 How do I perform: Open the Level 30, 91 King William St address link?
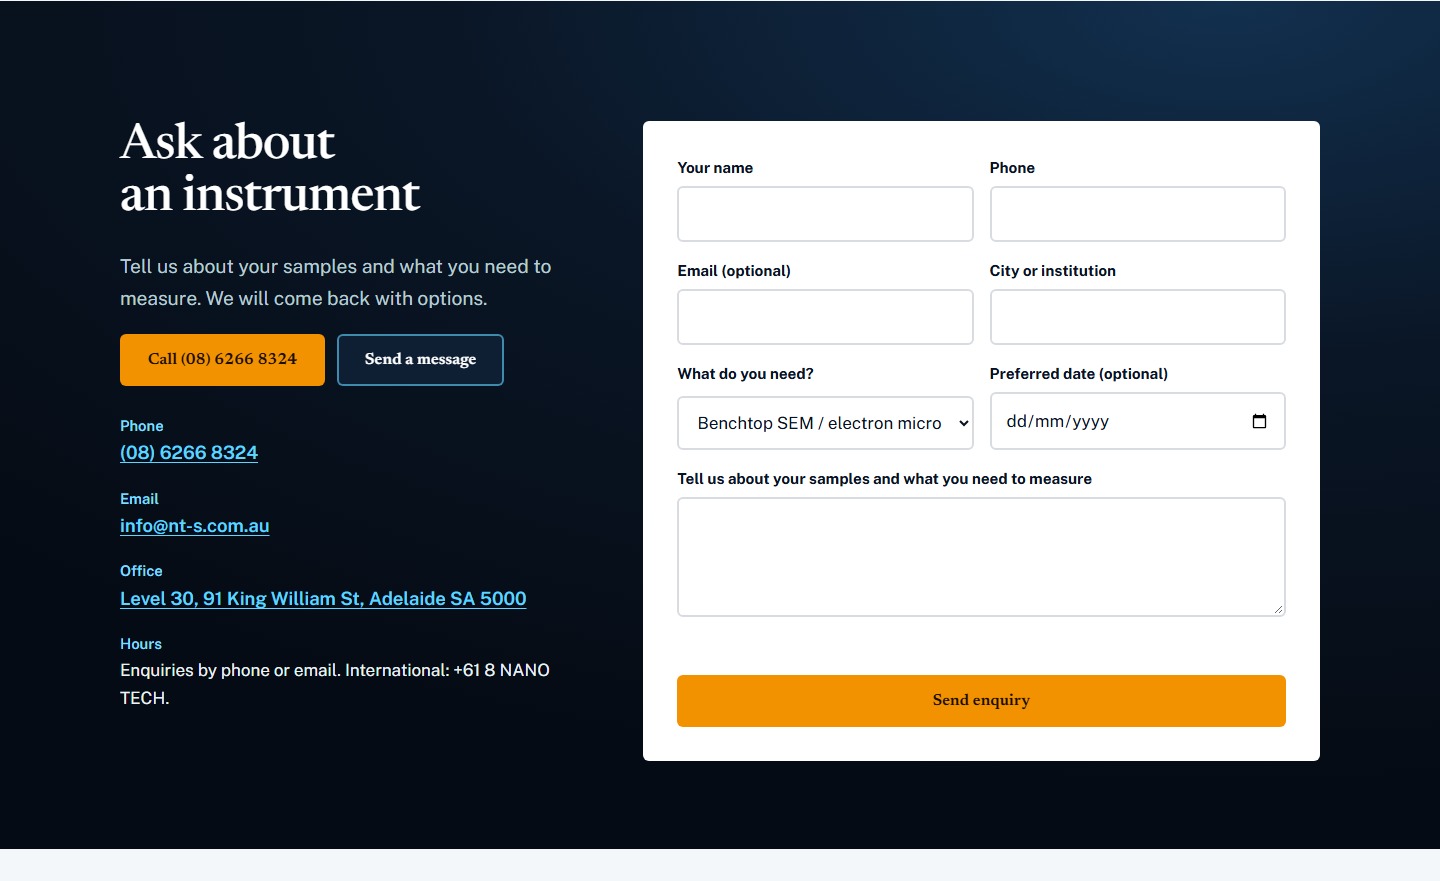pos(323,599)
